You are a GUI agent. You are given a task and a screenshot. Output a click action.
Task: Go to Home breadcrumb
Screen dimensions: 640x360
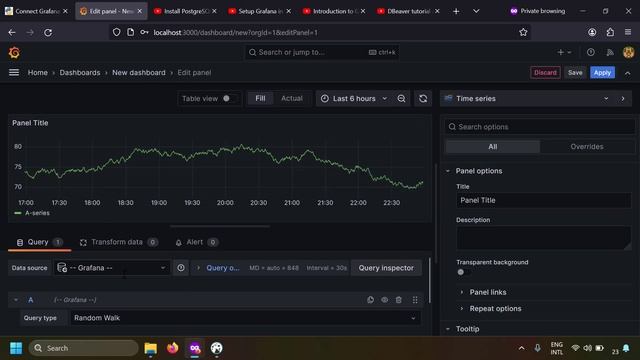[38, 73]
